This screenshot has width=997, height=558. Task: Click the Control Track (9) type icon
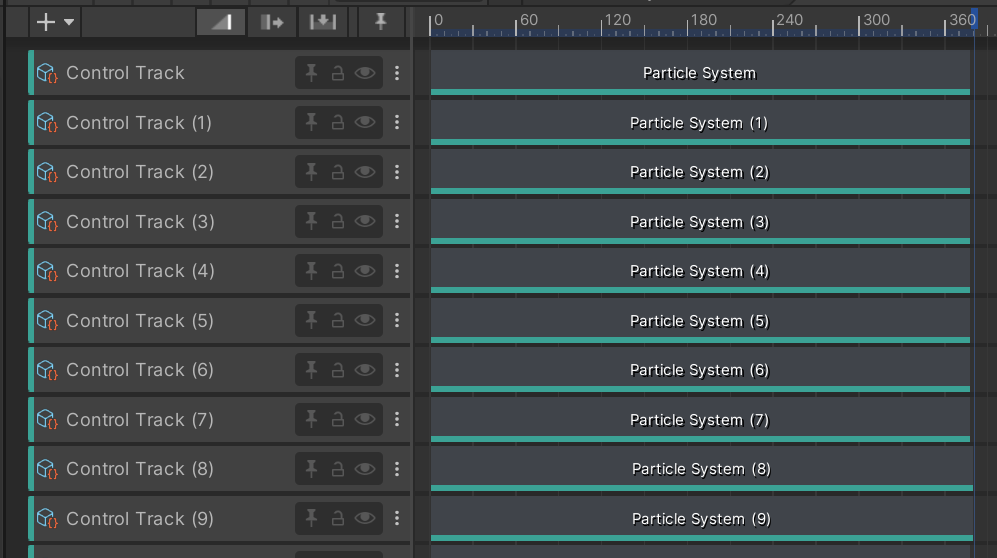pyautogui.click(x=47, y=519)
